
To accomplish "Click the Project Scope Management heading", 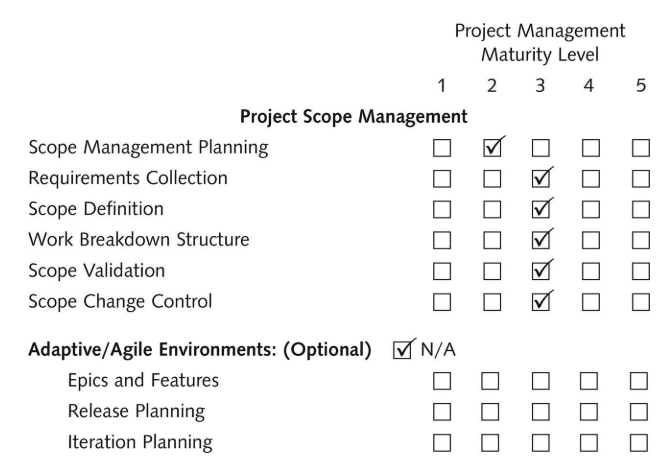I will click(353, 117).
